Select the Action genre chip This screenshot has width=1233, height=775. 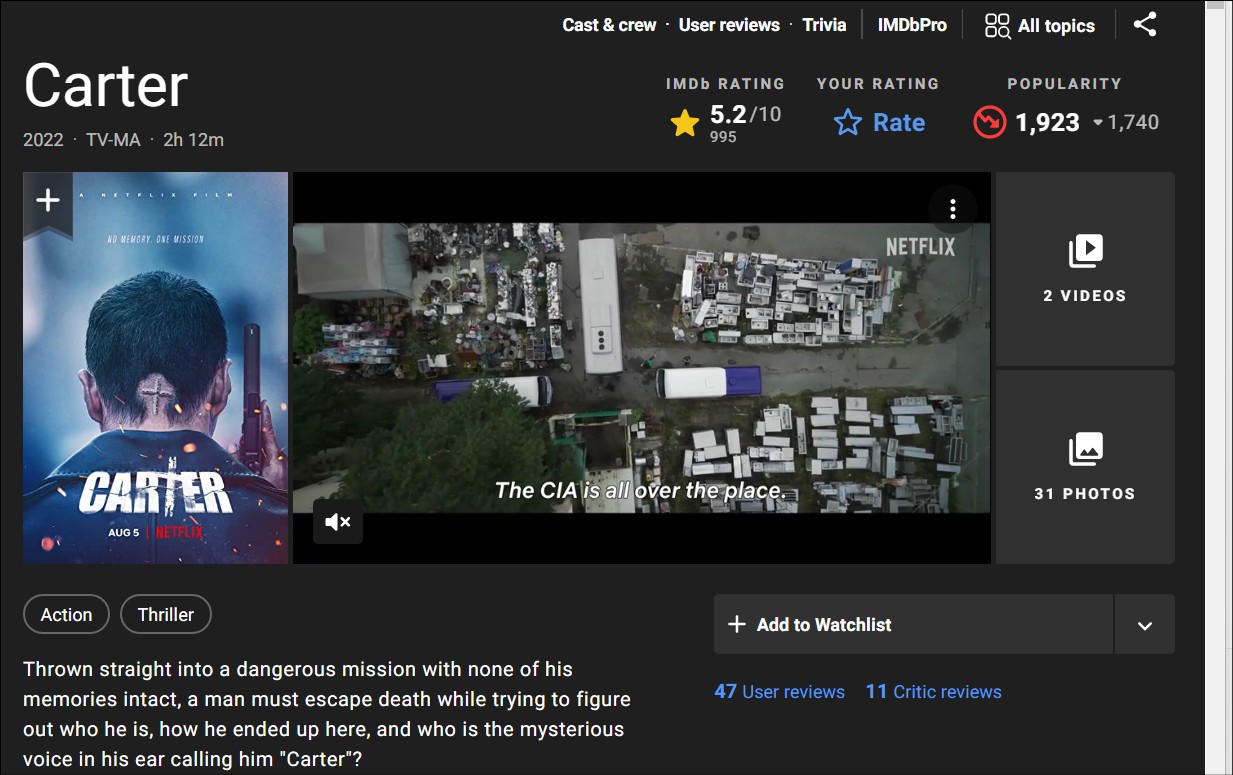(66, 615)
